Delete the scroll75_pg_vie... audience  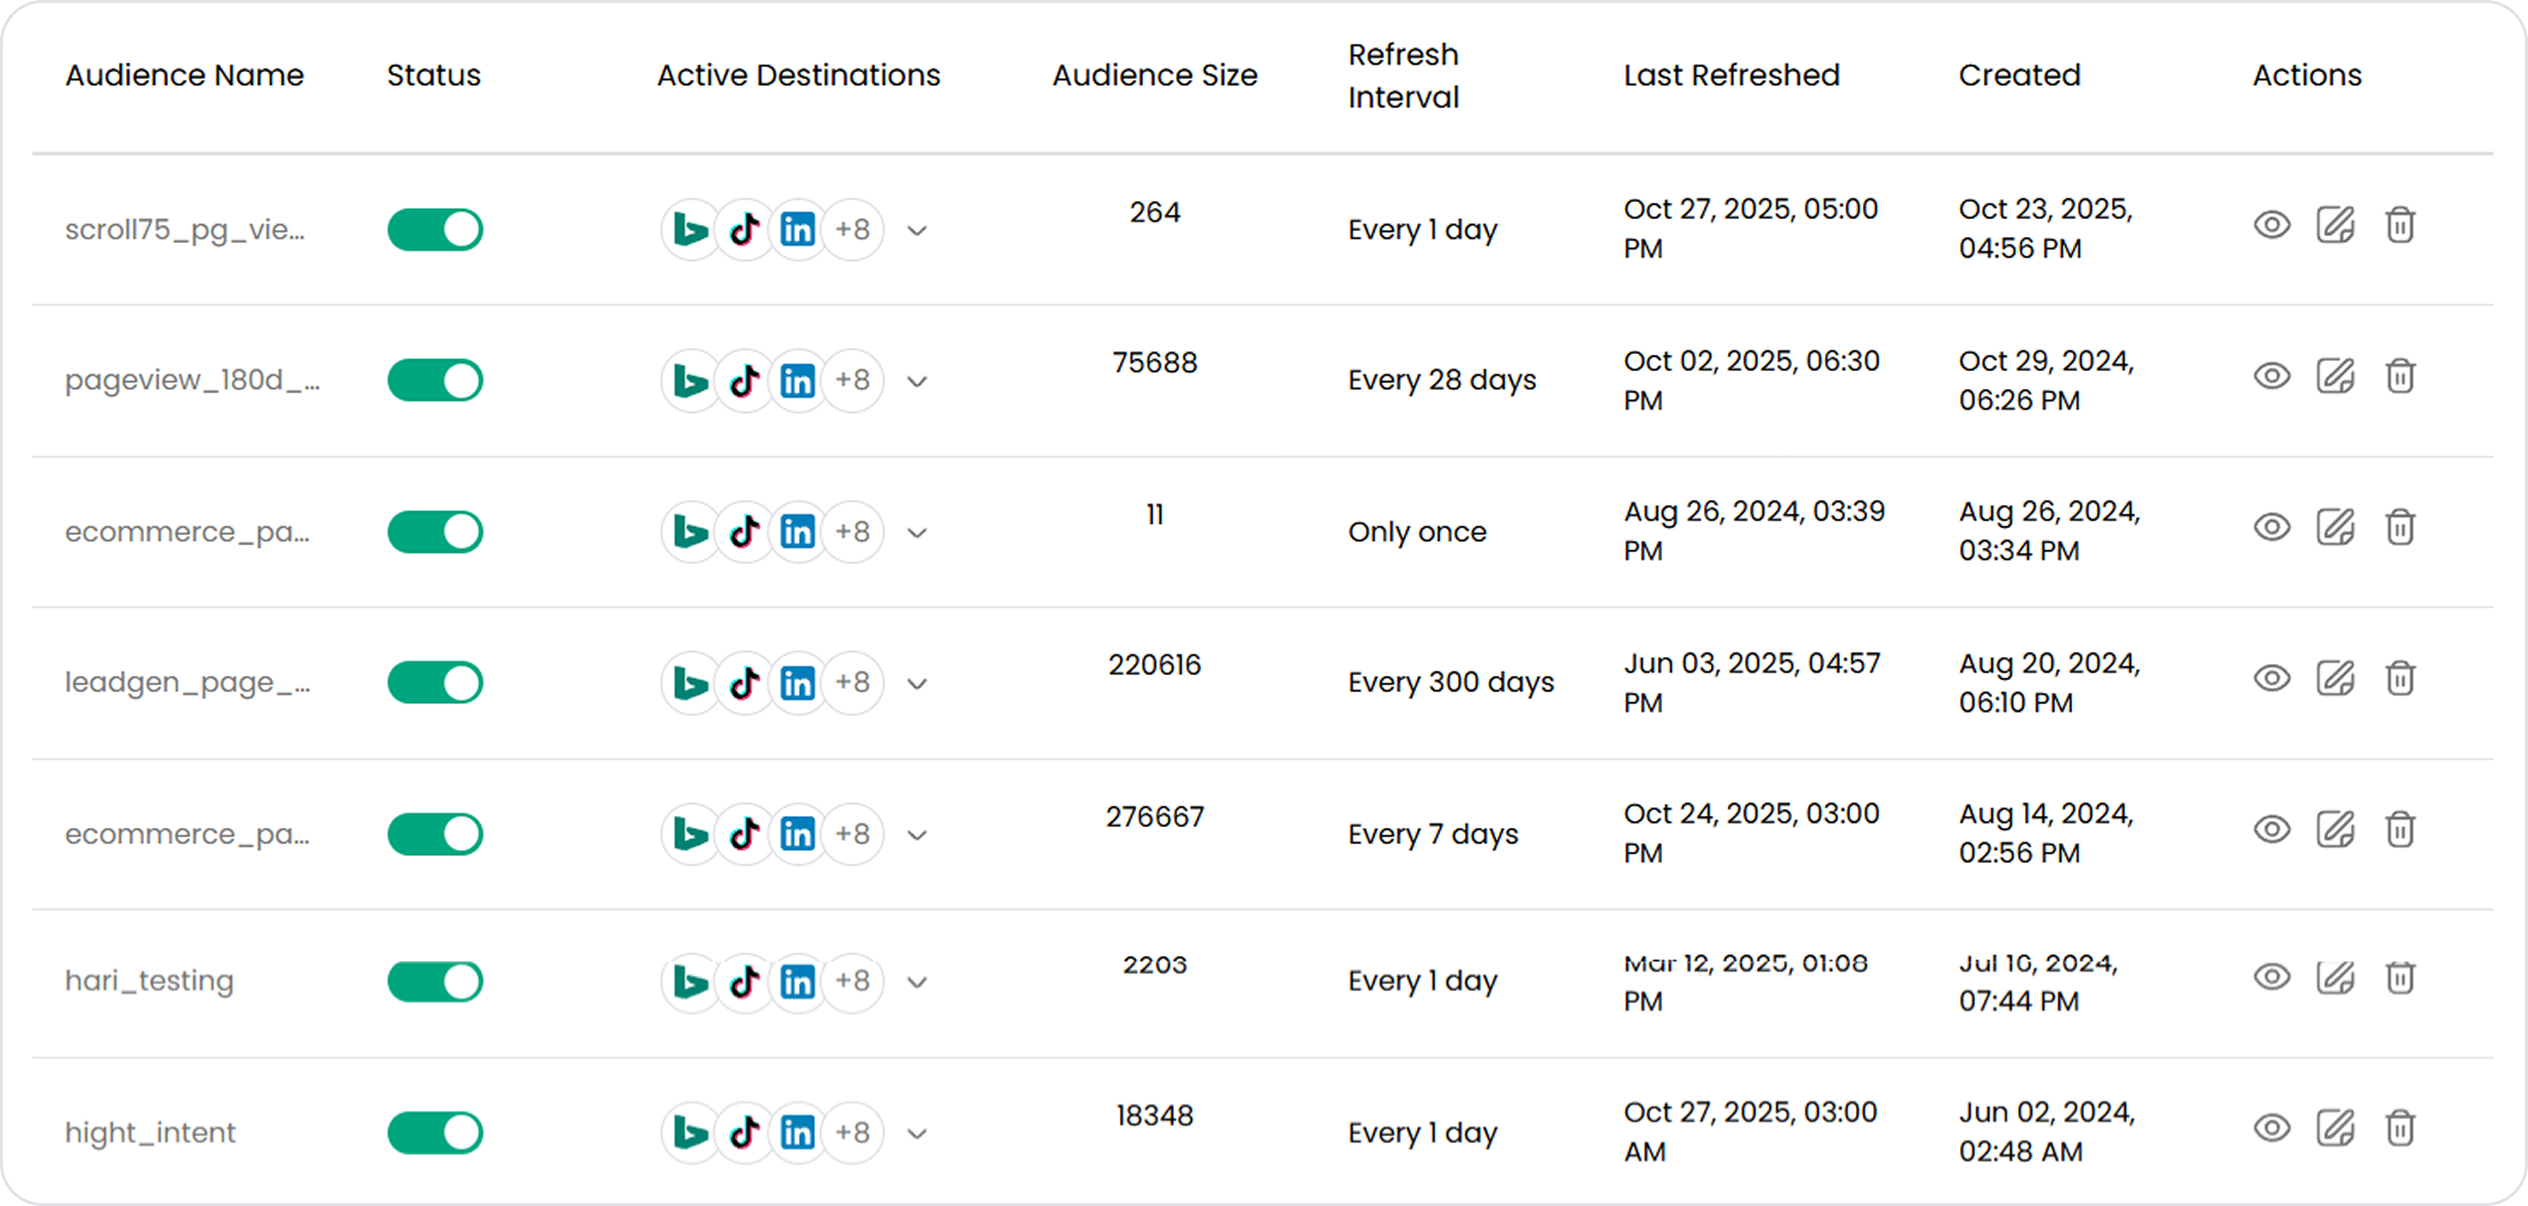coord(2400,226)
